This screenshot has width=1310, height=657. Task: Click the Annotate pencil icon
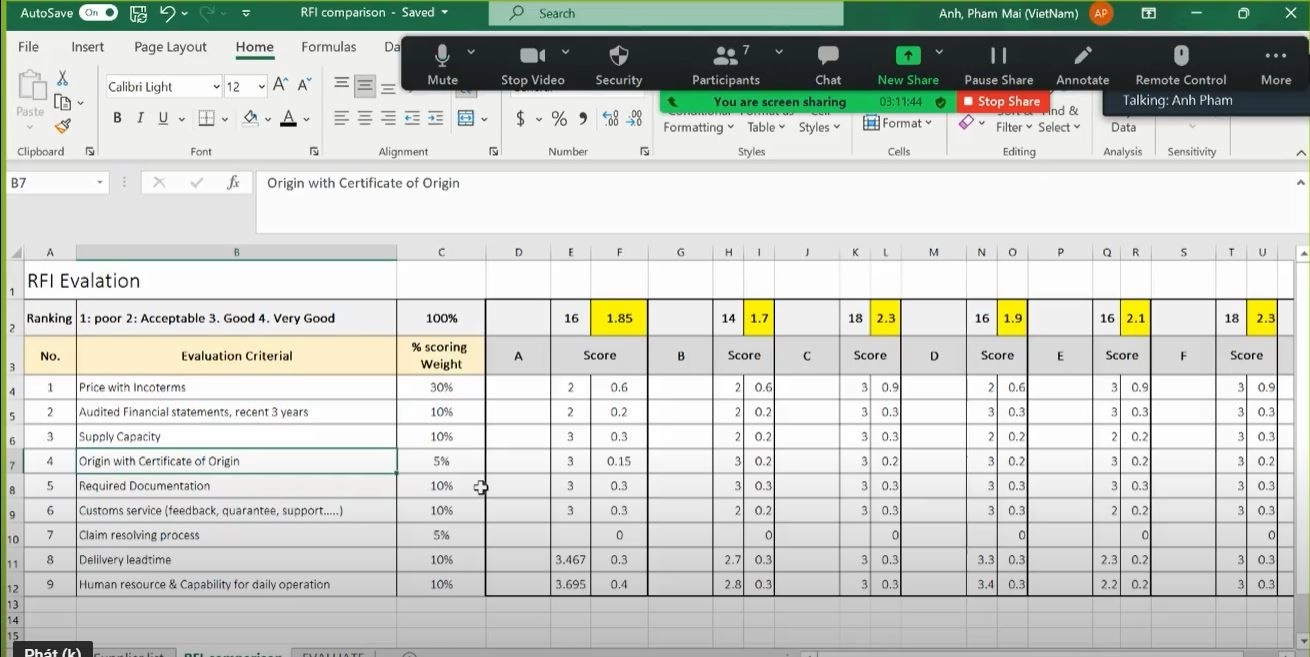click(1082, 64)
